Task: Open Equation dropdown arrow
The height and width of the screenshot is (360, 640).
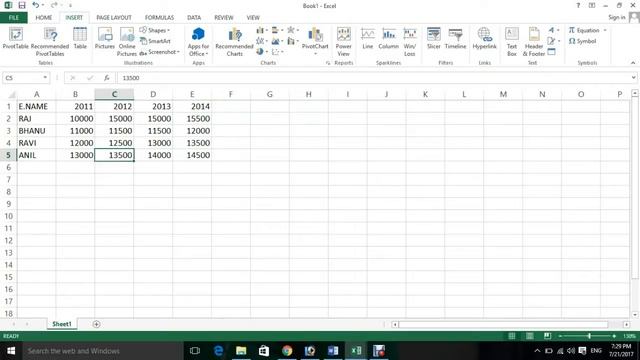Action: [x=605, y=30]
